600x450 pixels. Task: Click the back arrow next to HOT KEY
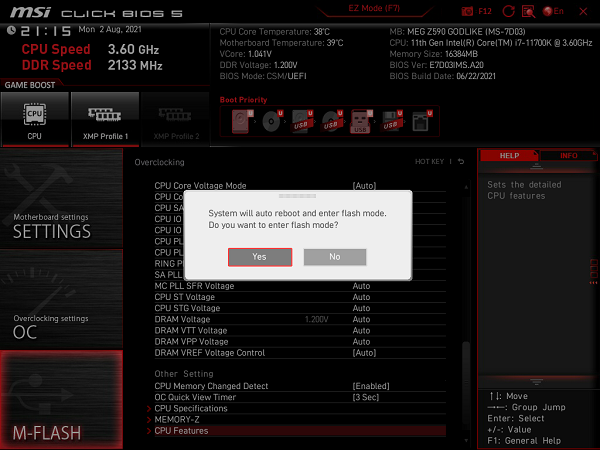[461, 161]
